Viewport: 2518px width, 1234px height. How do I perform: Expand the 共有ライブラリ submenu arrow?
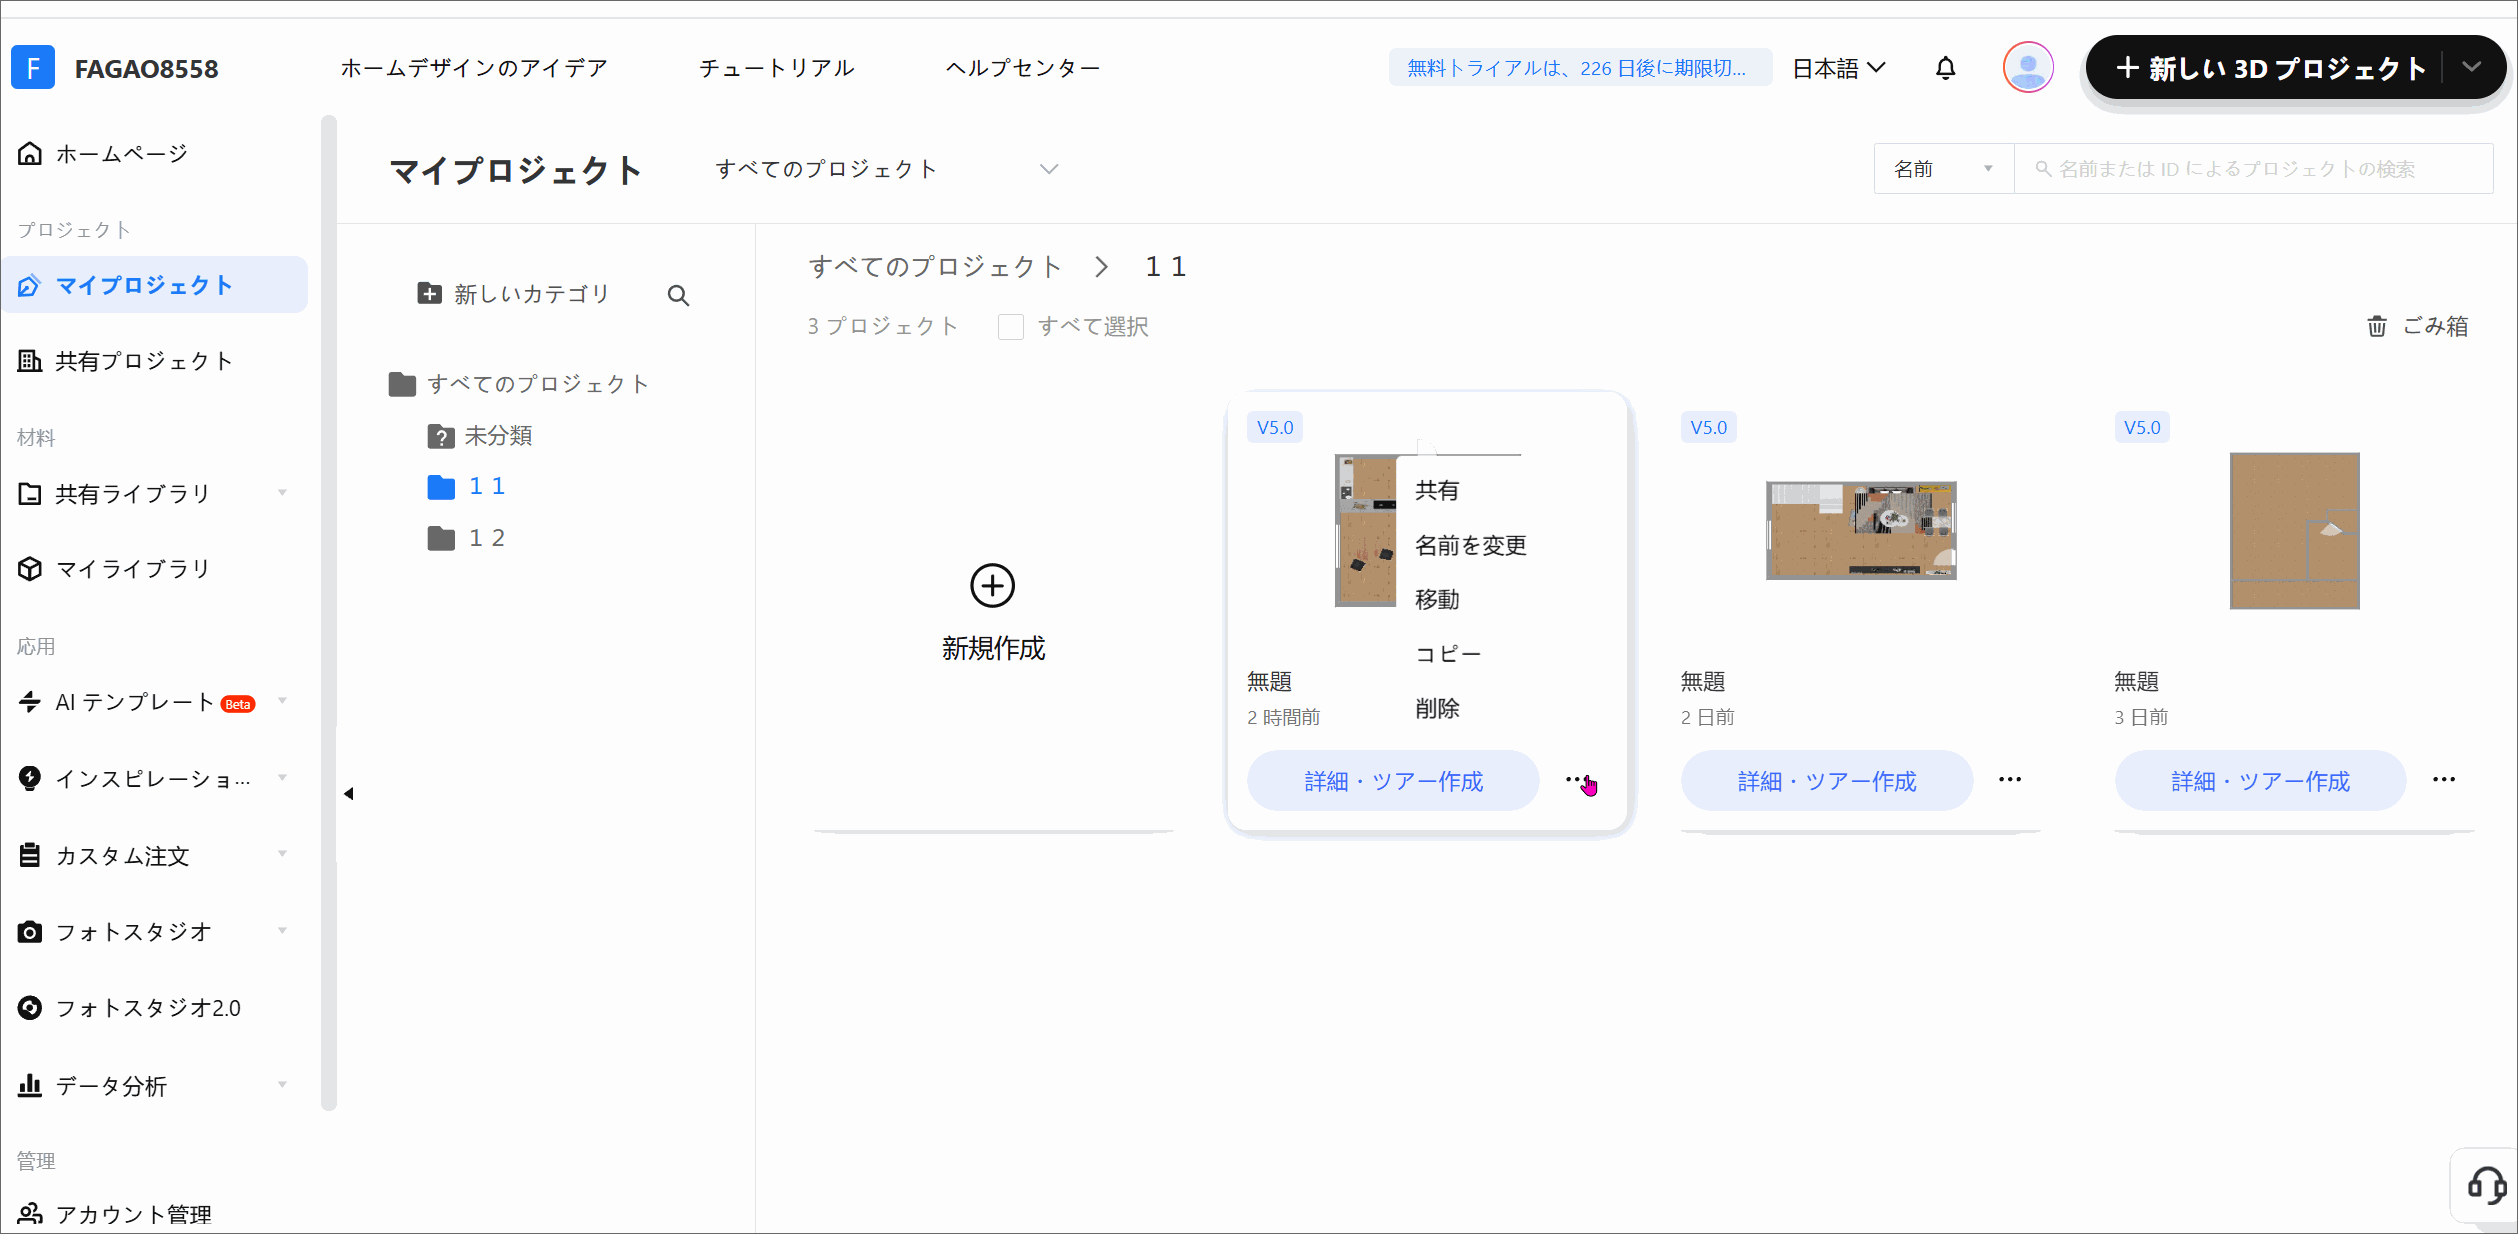pos(282,493)
